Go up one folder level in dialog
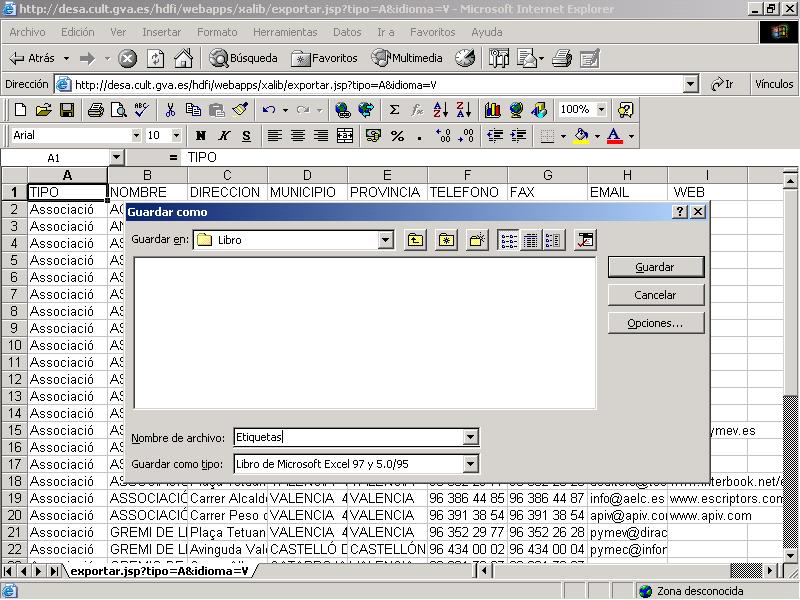This screenshot has height=600, width=800. tap(415, 240)
